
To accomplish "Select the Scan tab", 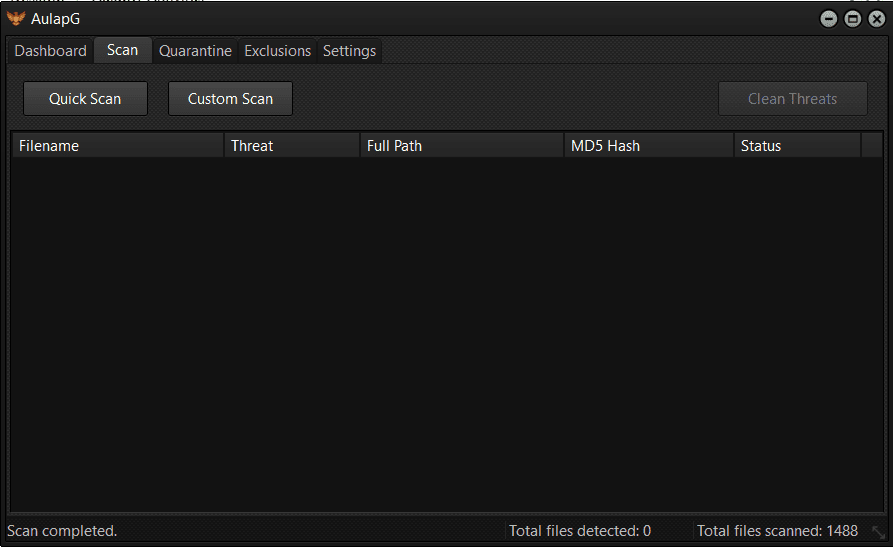I will coord(122,50).
